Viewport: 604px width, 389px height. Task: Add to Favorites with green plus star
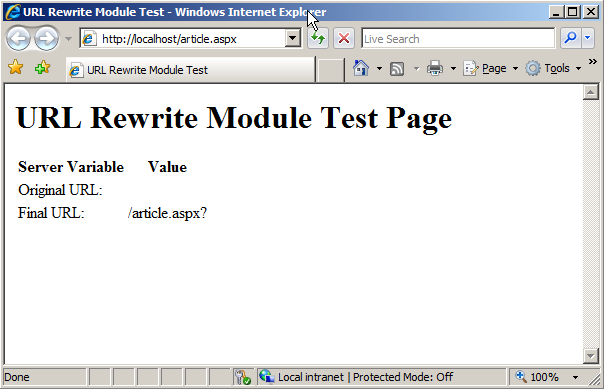[x=42, y=67]
